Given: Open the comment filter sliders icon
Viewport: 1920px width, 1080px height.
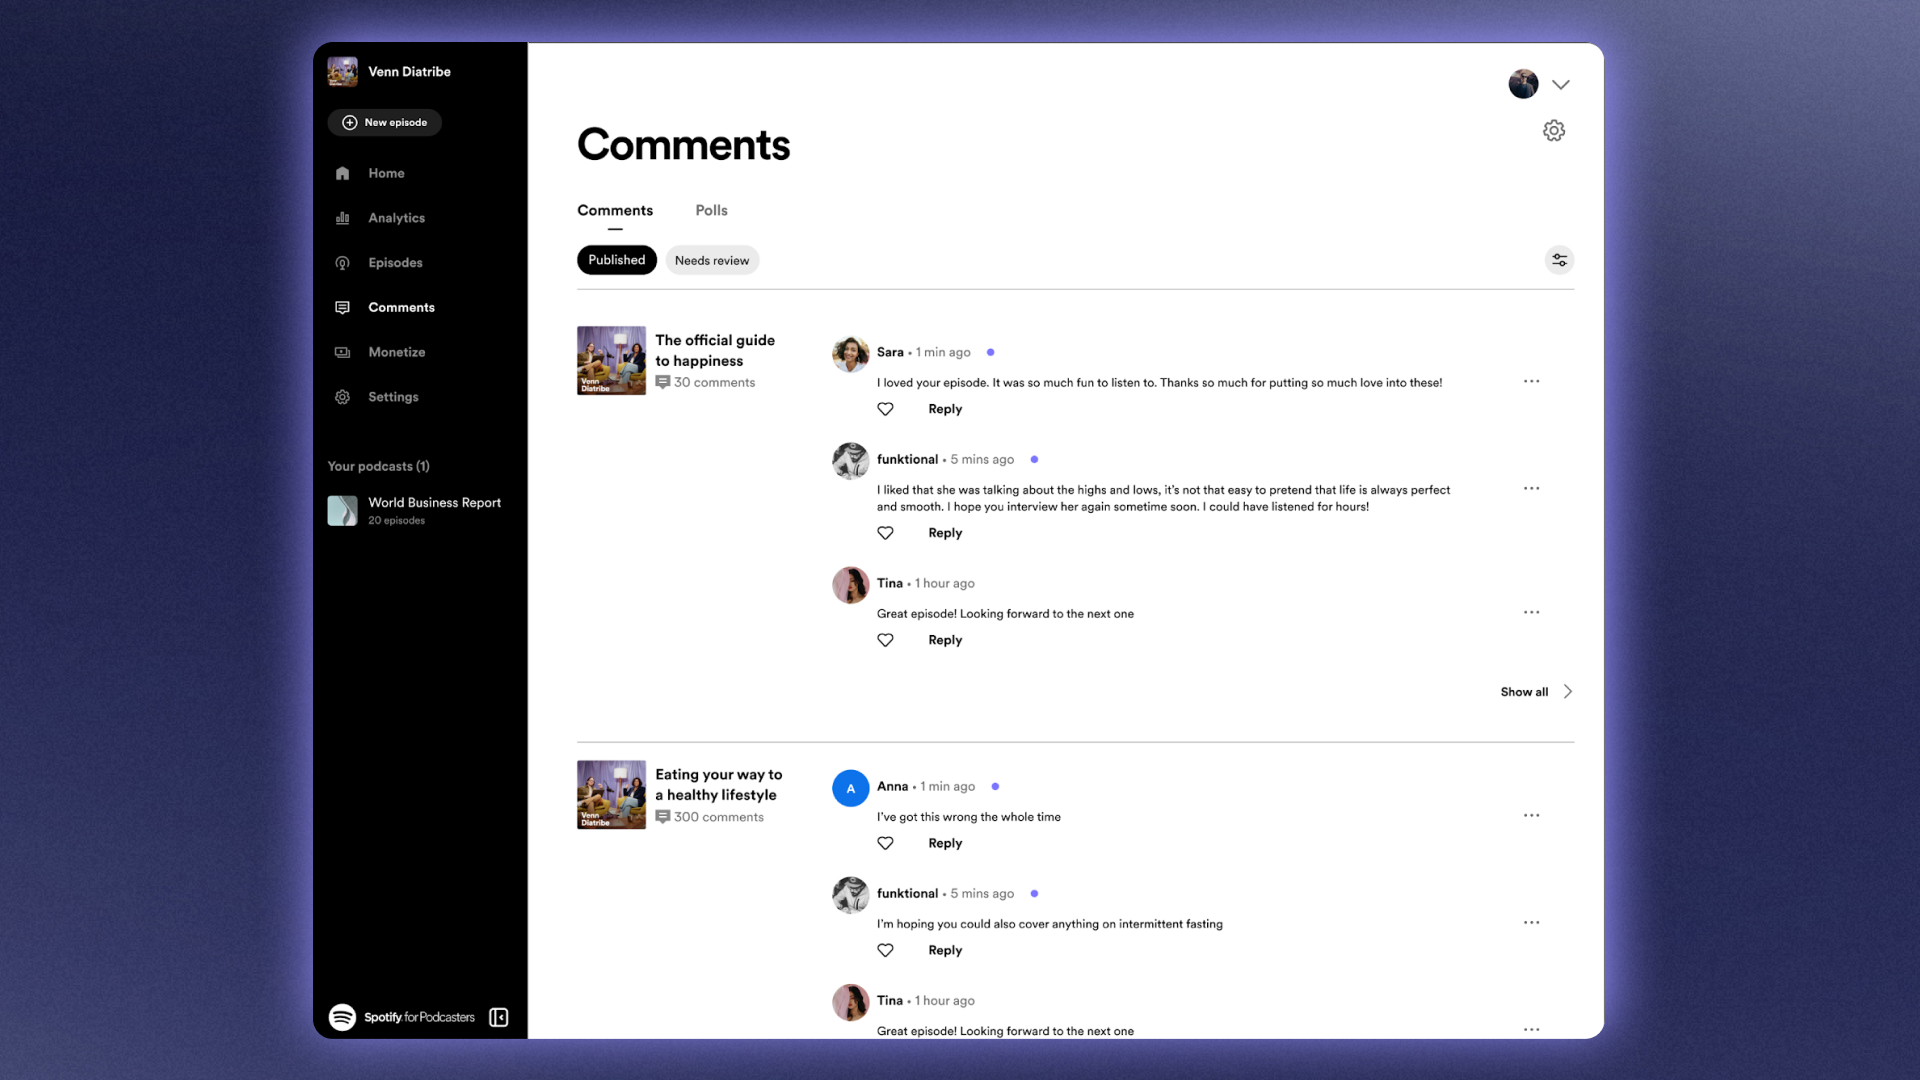Looking at the screenshot, I should click(1559, 260).
